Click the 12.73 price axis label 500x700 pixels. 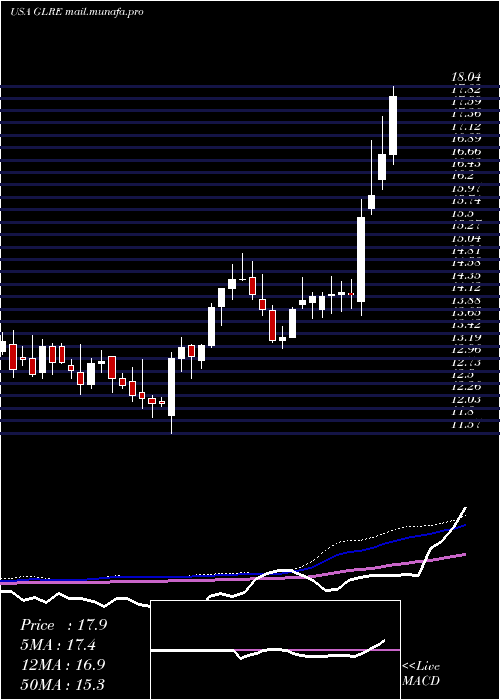point(466,362)
